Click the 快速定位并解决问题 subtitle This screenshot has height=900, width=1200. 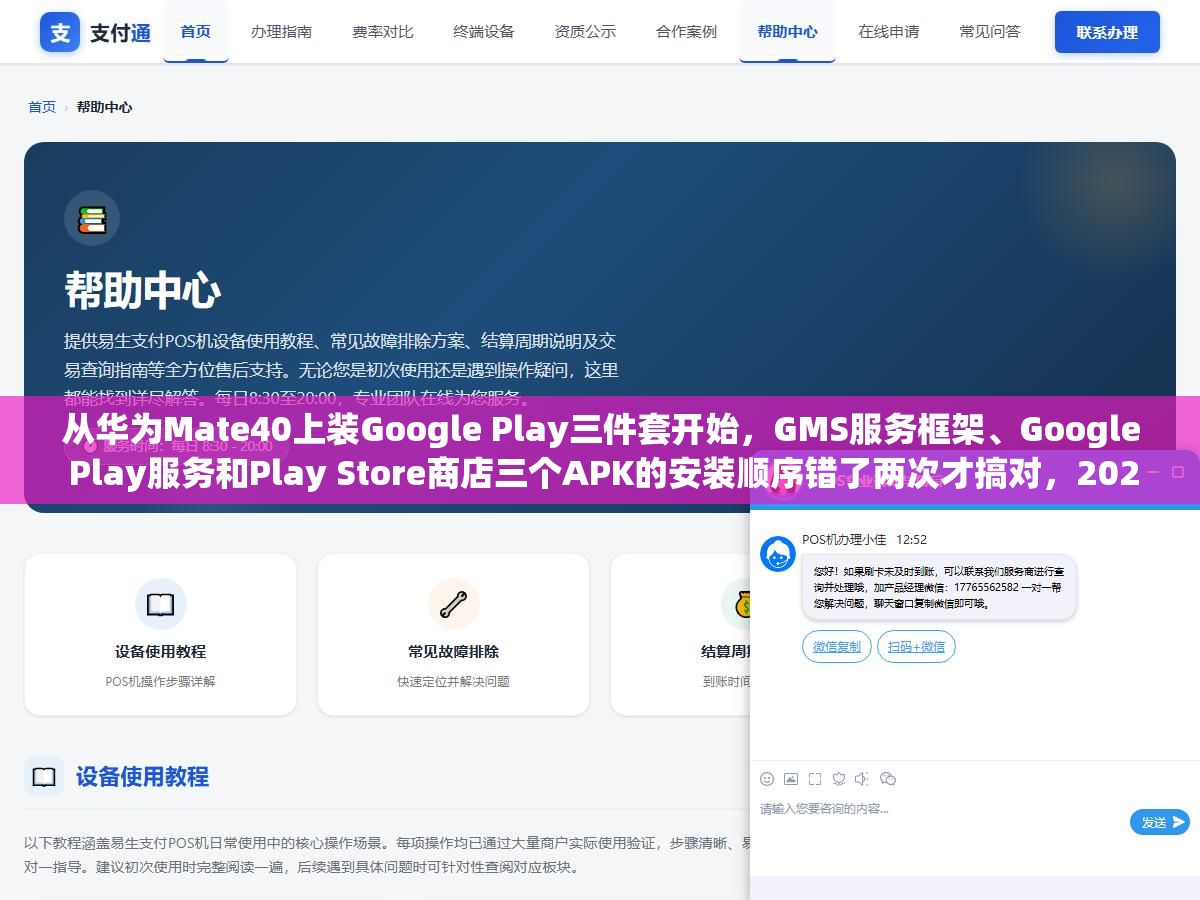tap(453, 681)
